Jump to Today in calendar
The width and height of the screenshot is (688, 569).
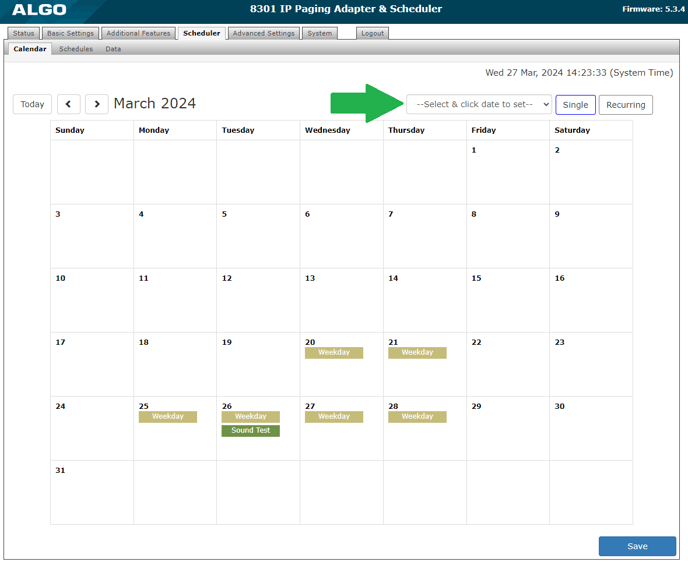pyautogui.click(x=32, y=104)
